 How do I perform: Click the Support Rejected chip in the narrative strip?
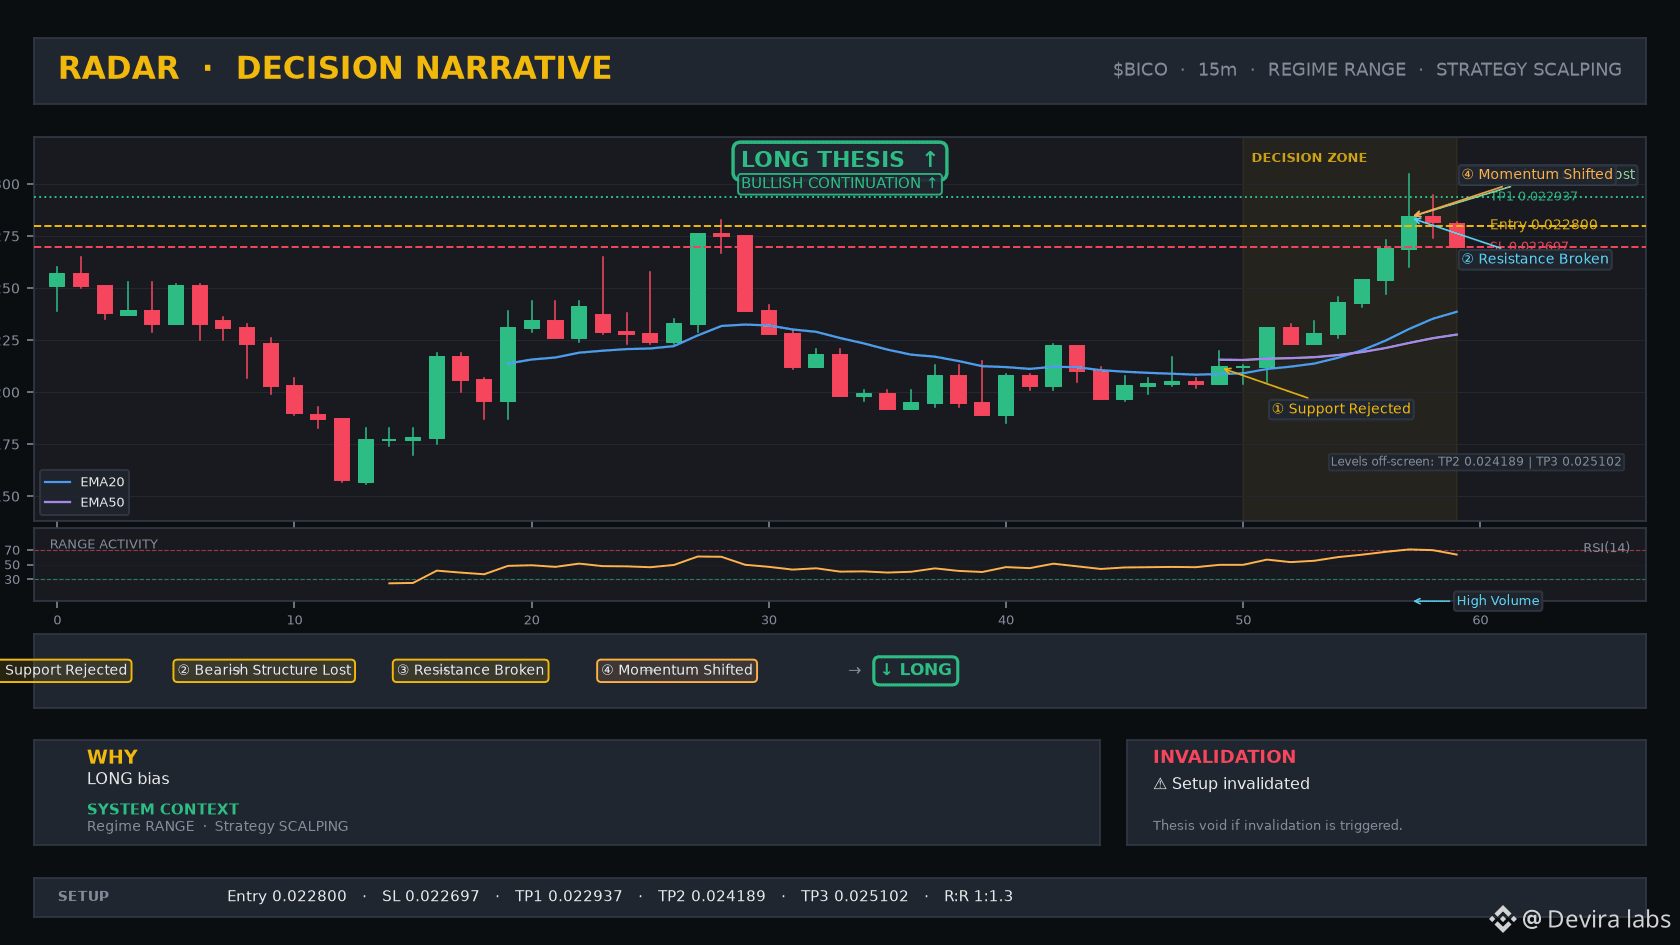pos(65,670)
